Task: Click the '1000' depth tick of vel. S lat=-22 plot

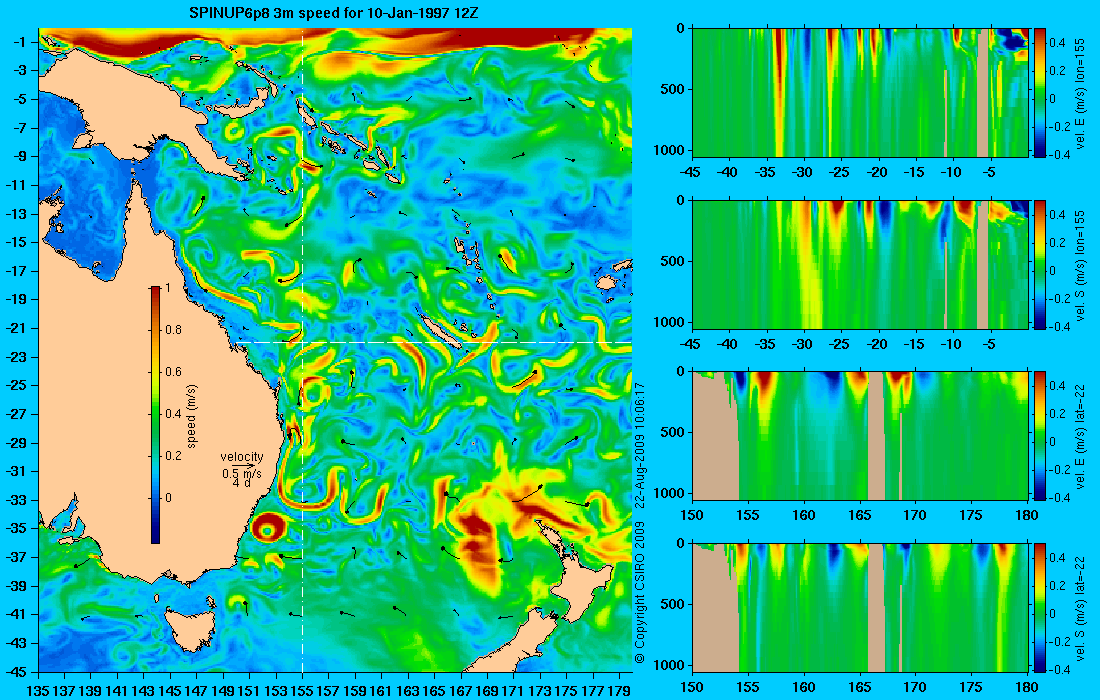Action: point(671,666)
